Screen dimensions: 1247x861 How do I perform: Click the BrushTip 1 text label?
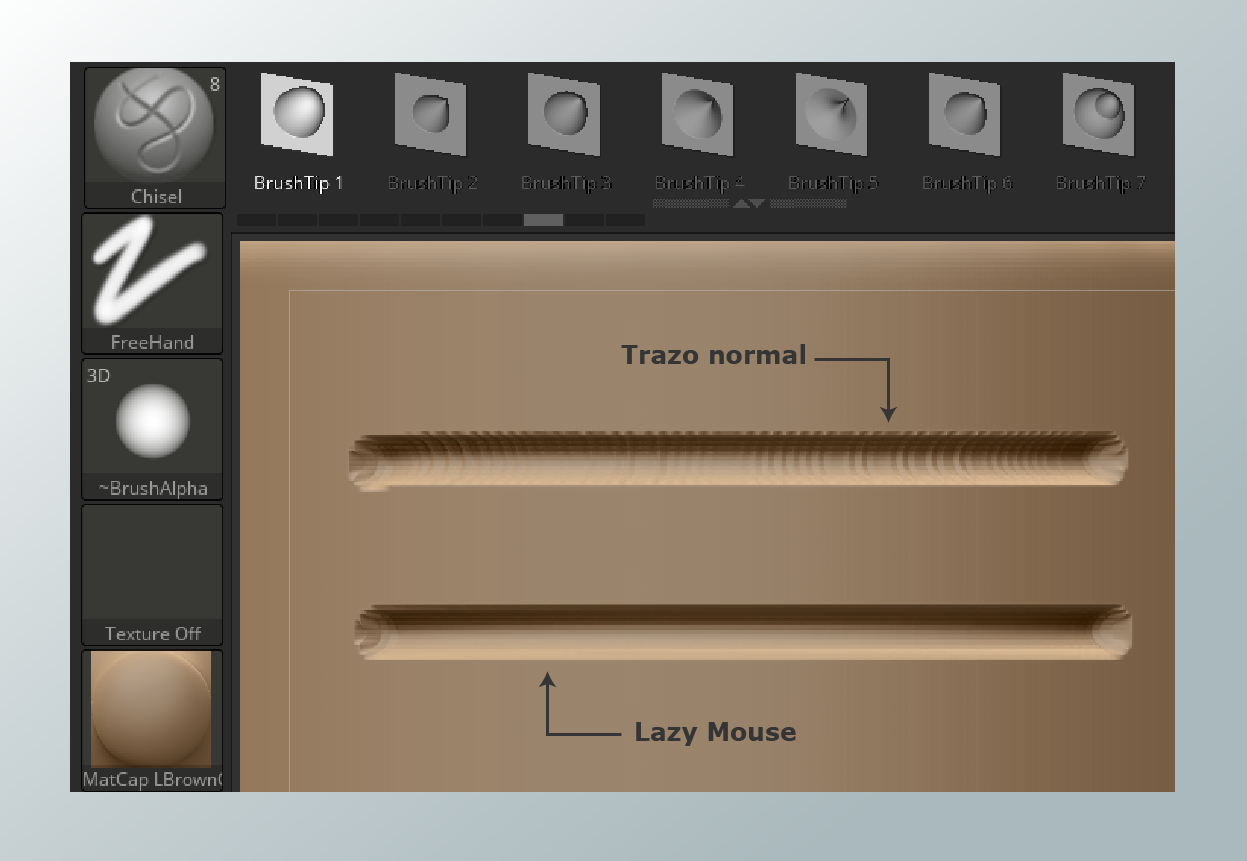pyautogui.click(x=298, y=183)
